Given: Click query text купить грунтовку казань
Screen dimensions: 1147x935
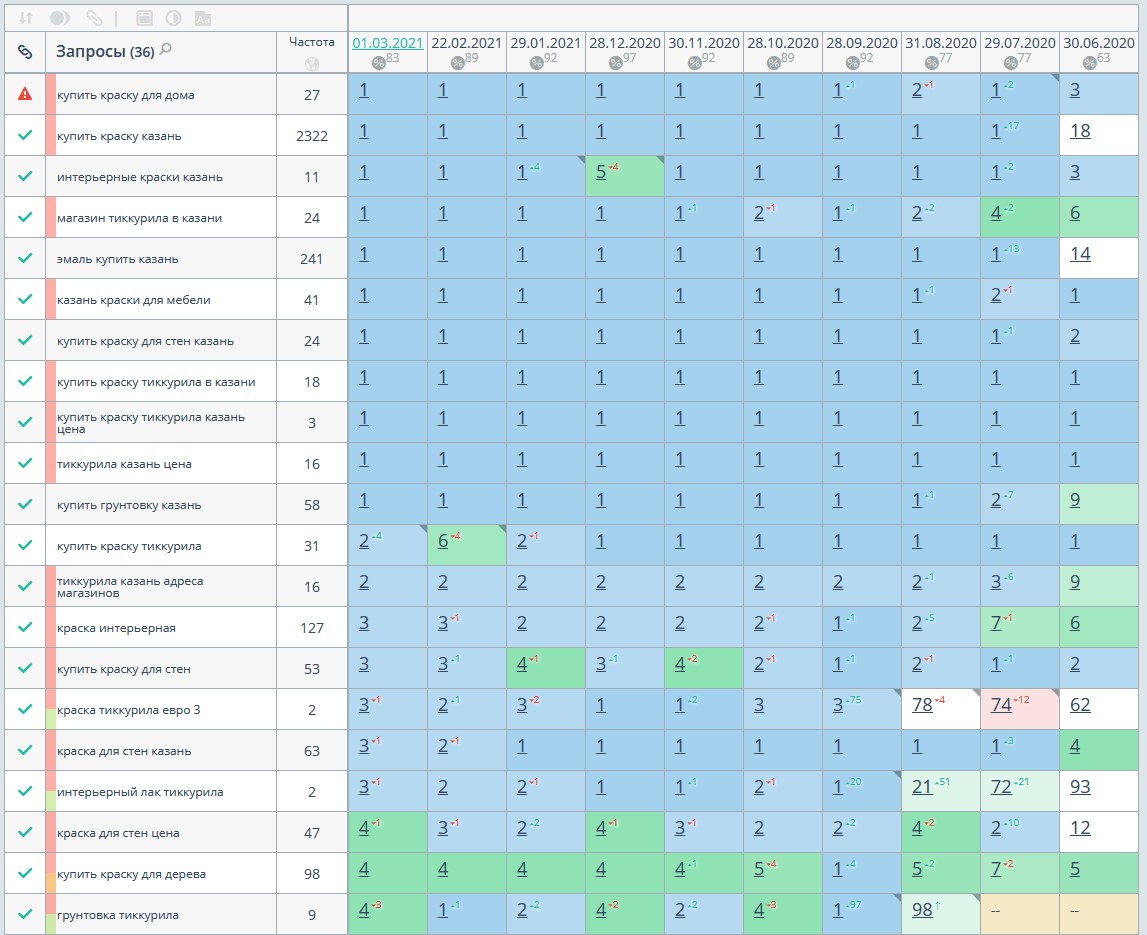Looking at the screenshot, I should point(129,505).
